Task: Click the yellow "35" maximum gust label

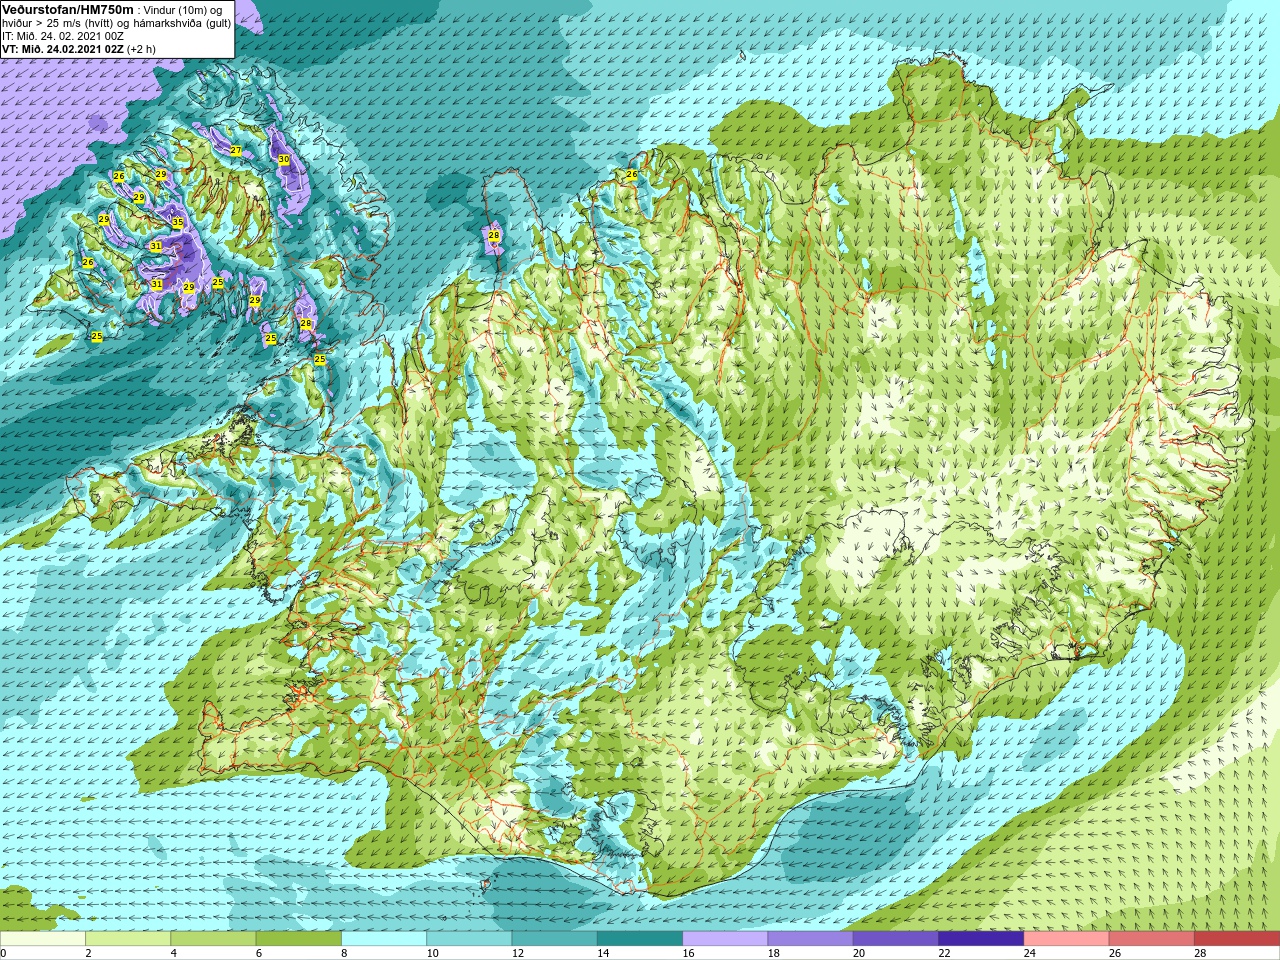Action: coord(178,222)
